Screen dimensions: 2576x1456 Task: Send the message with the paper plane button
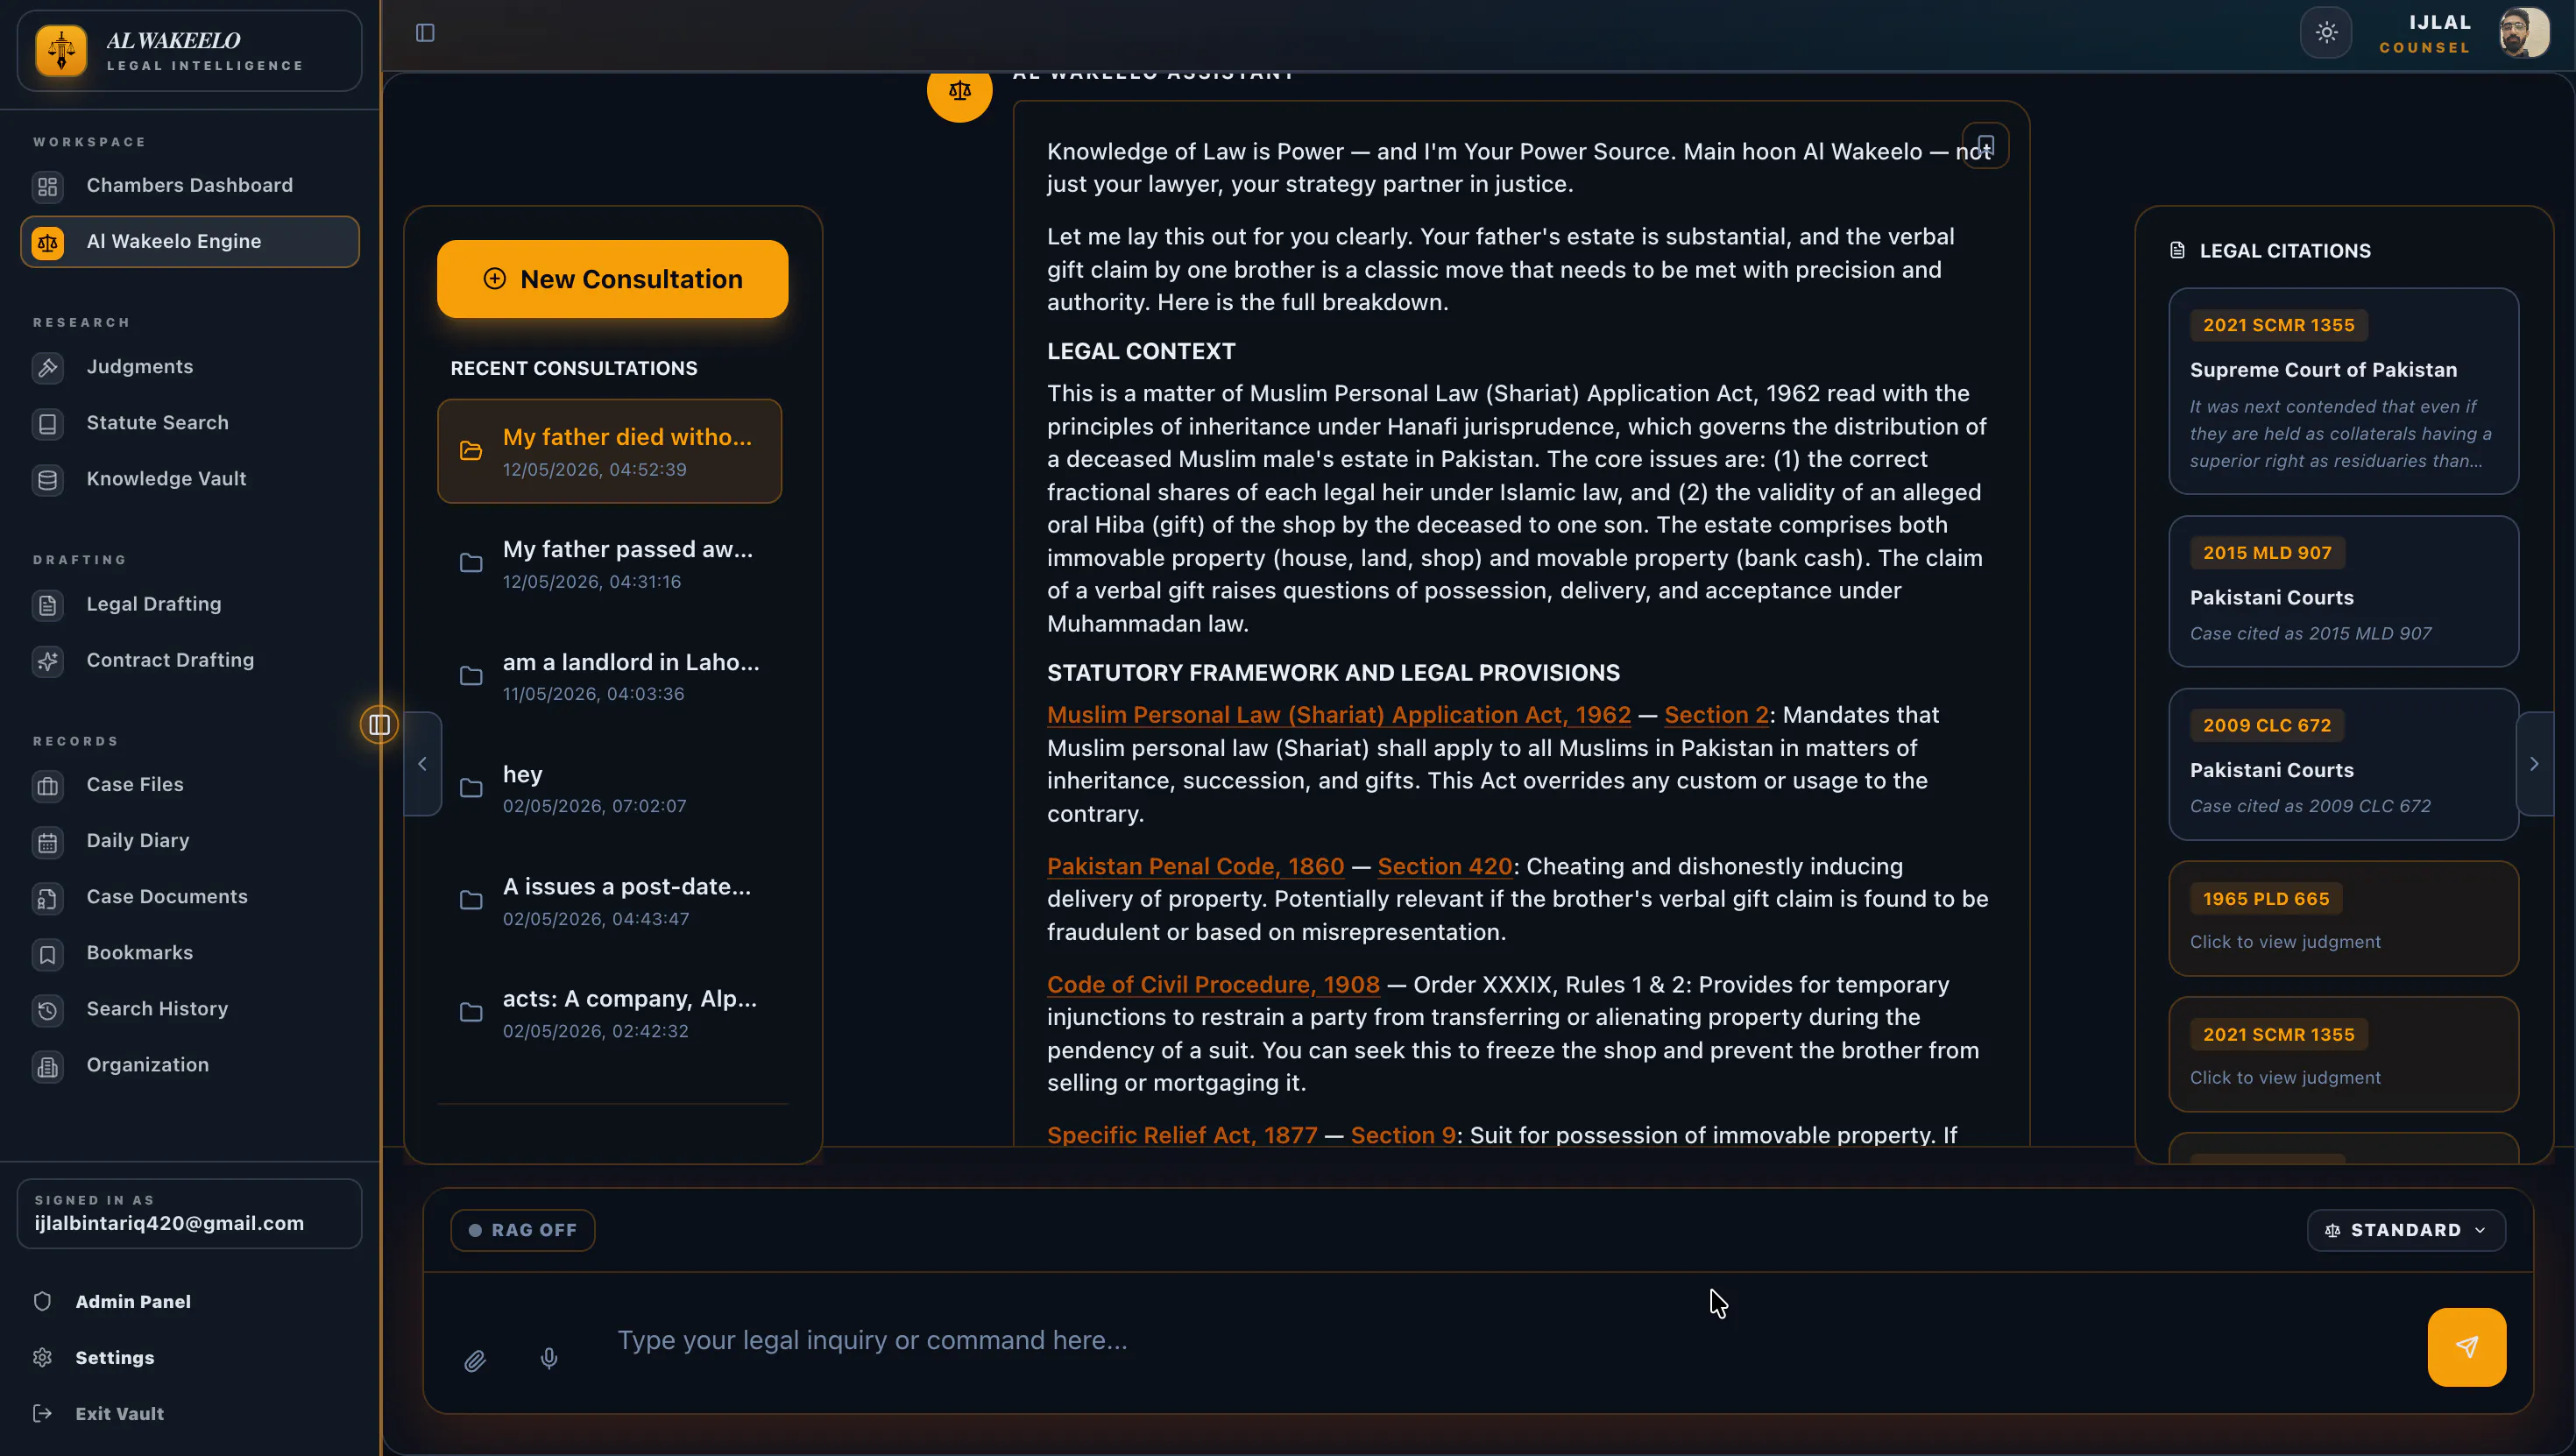coord(2466,1347)
